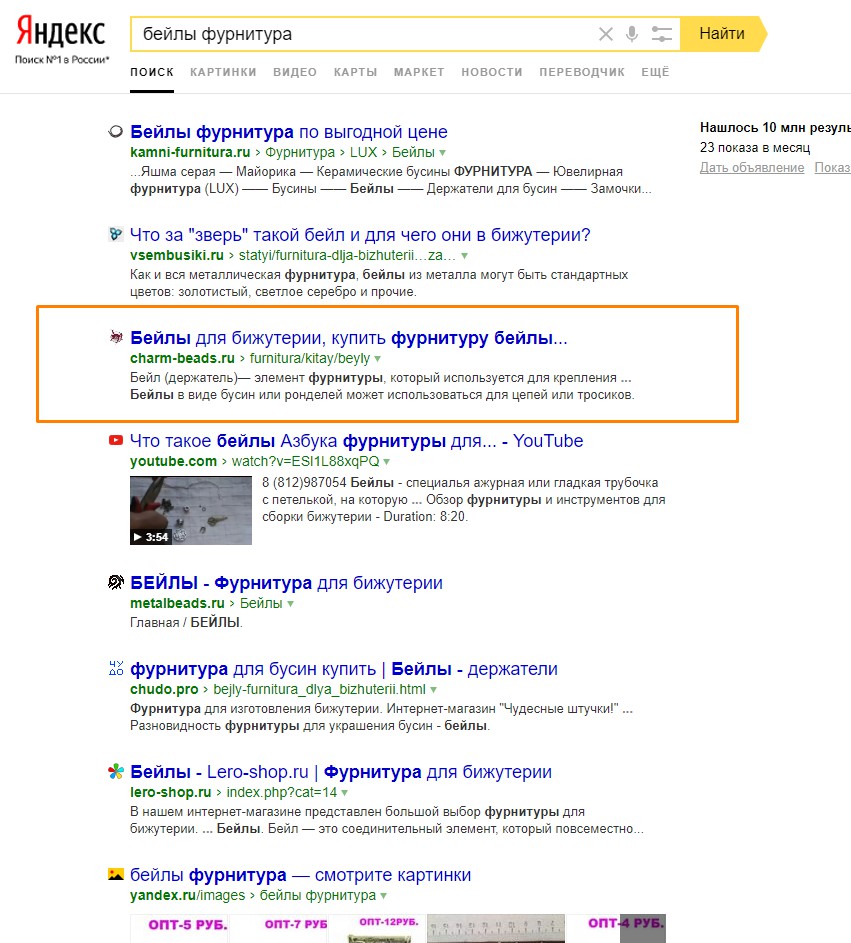Expand arrow after charm-beads.ru furnitura/kitay/beyly

pos(378,359)
